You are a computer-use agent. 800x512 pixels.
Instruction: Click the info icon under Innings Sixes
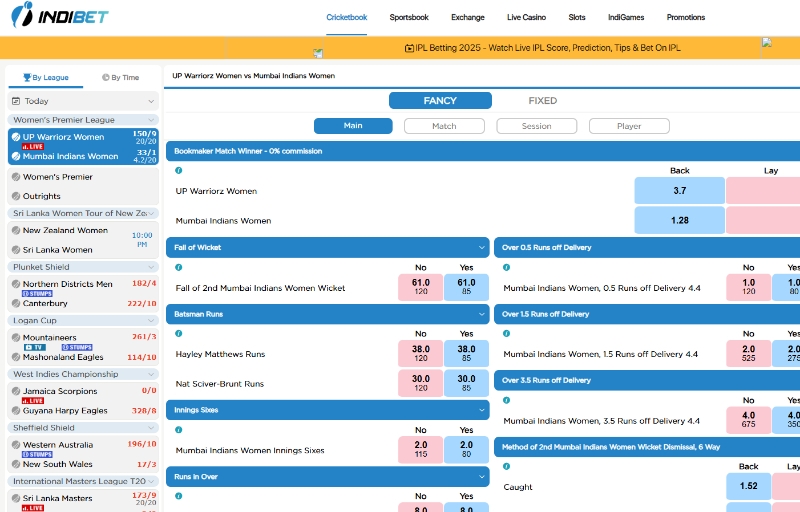pyautogui.click(x=179, y=430)
